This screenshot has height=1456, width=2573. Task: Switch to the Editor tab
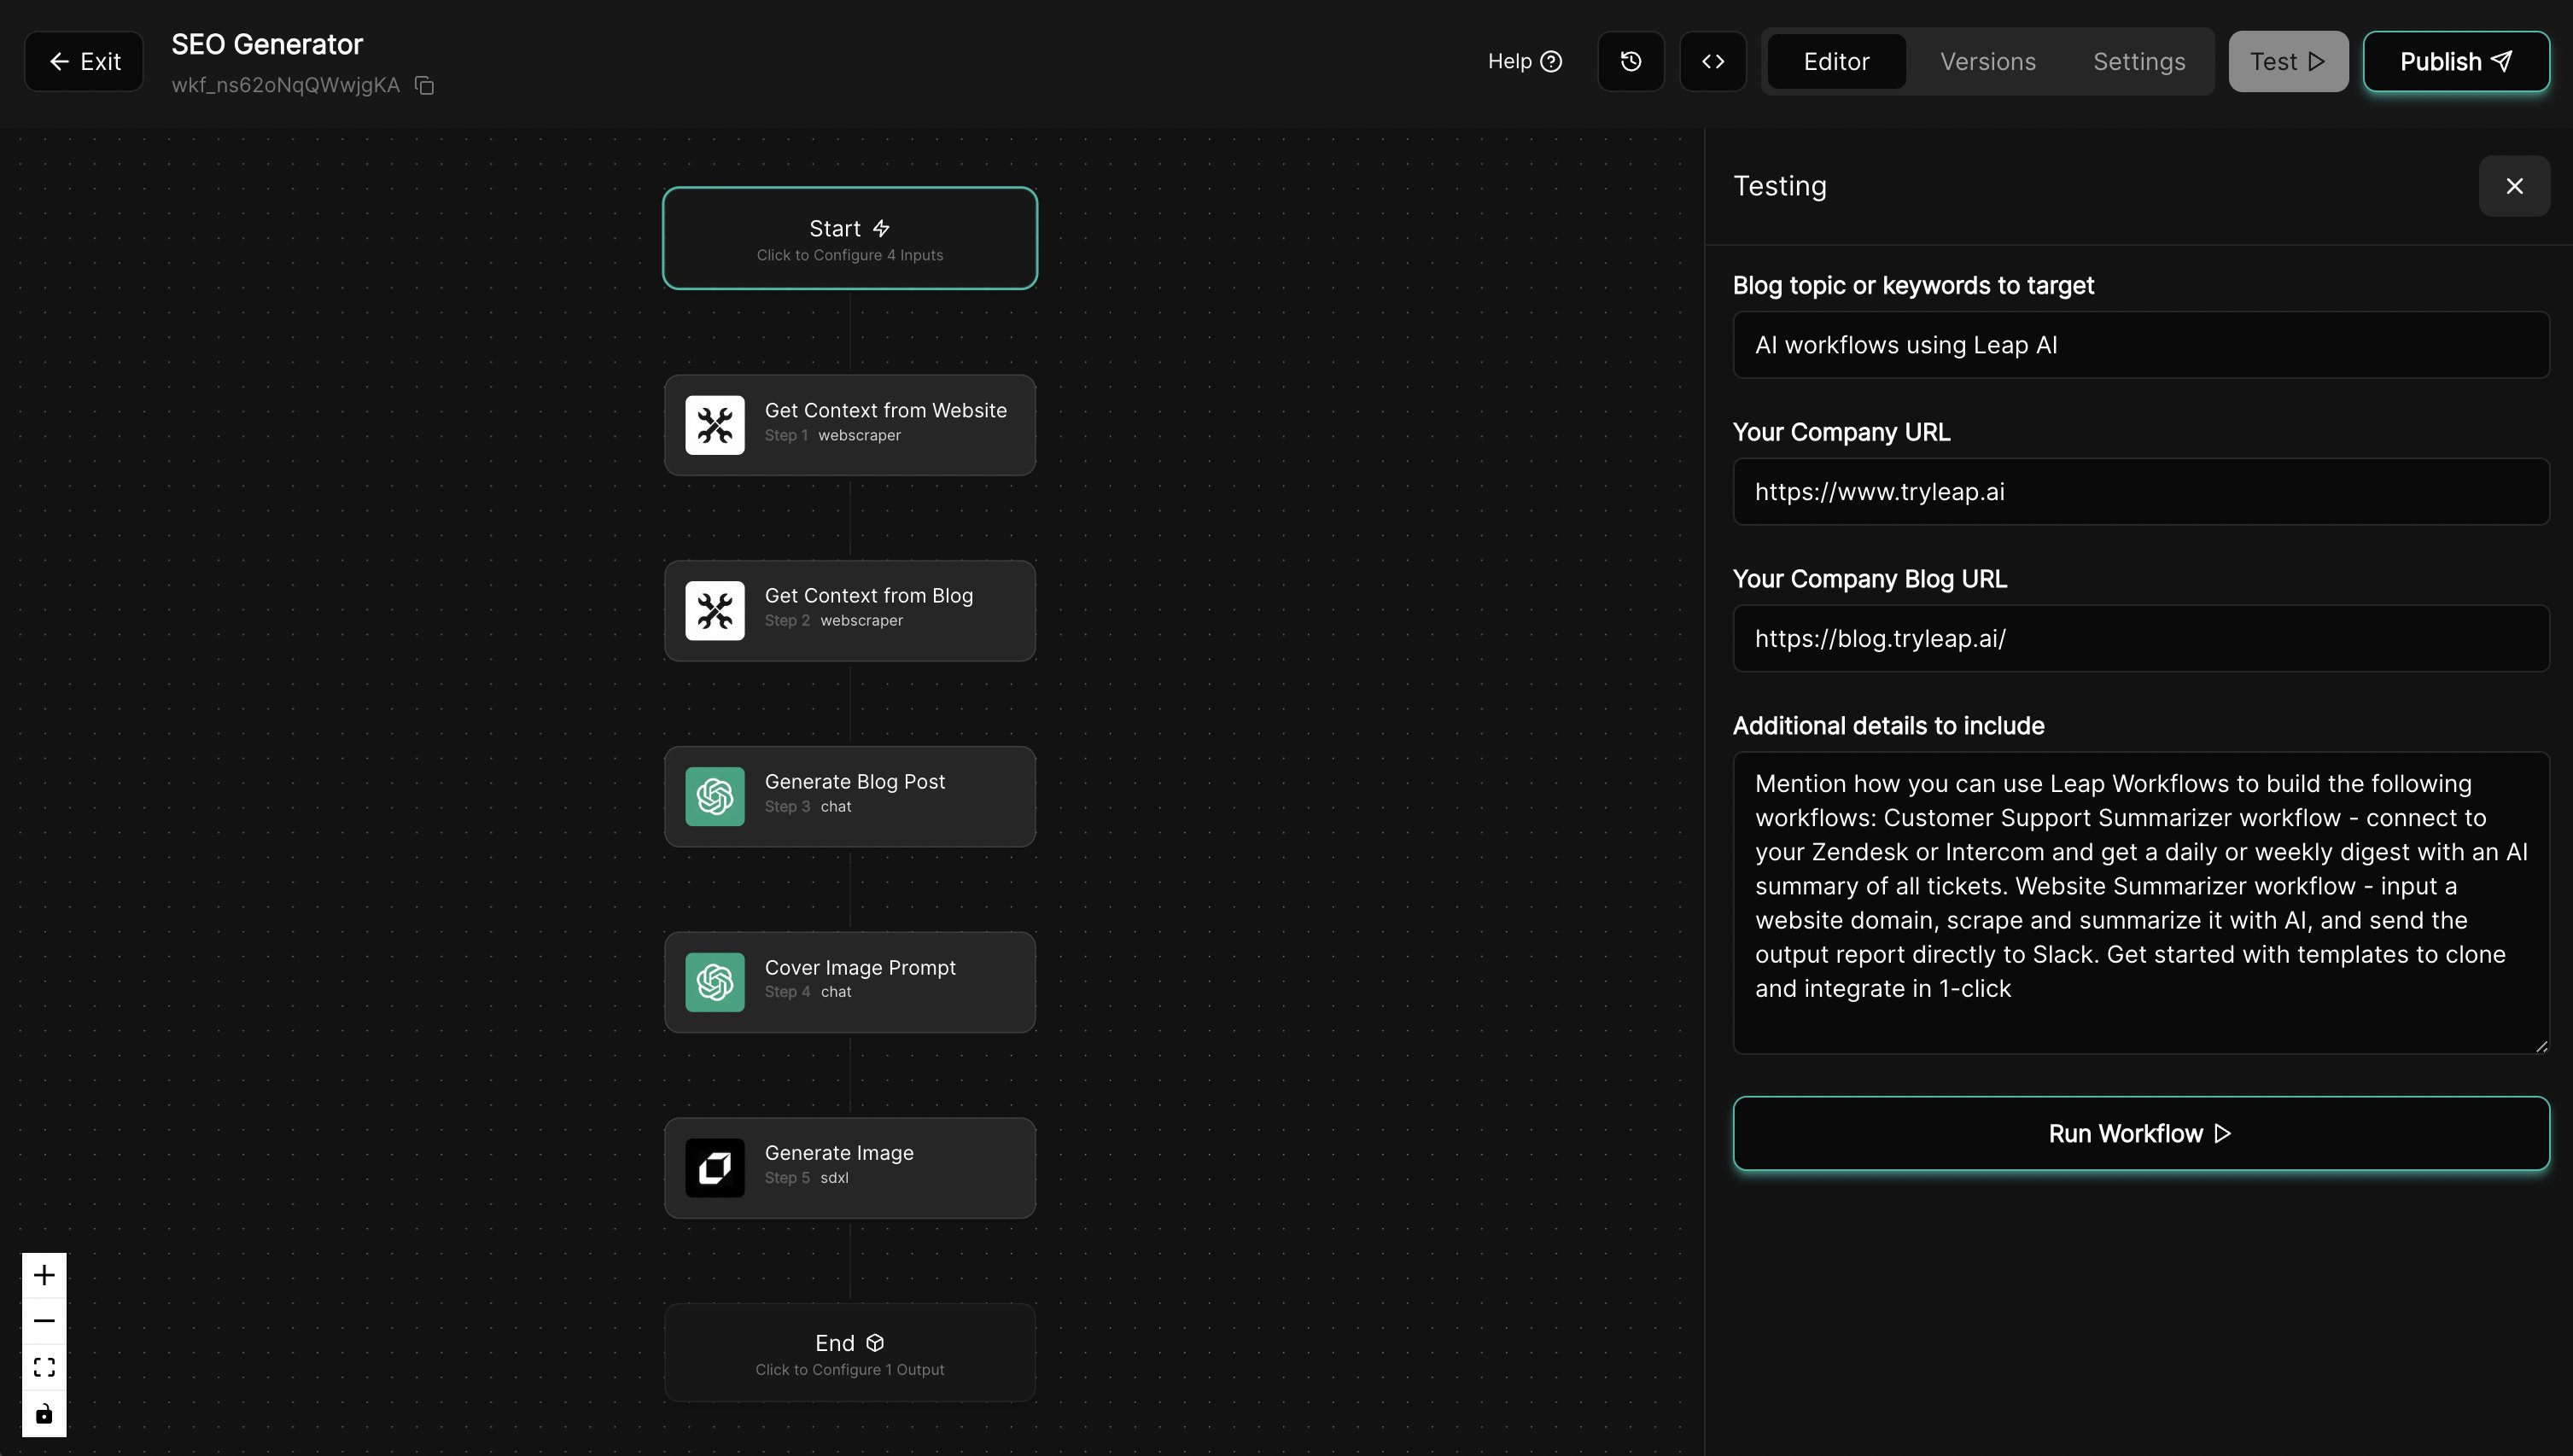click(1836, 61)
